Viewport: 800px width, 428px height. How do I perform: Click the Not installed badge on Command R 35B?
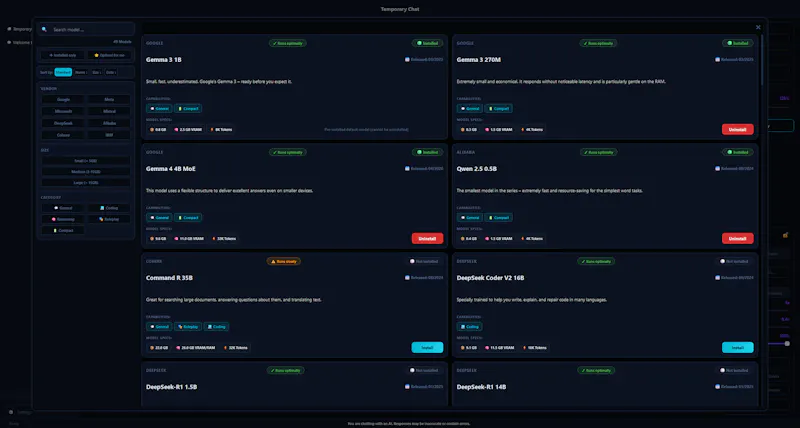(x=424, y=261)
